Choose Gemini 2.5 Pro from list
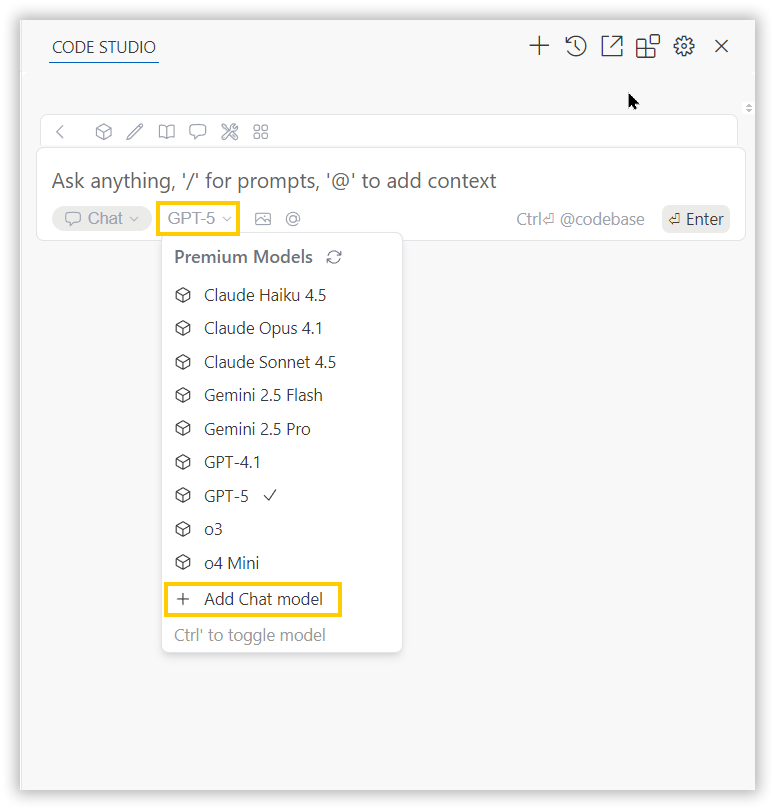 point(257,429)
